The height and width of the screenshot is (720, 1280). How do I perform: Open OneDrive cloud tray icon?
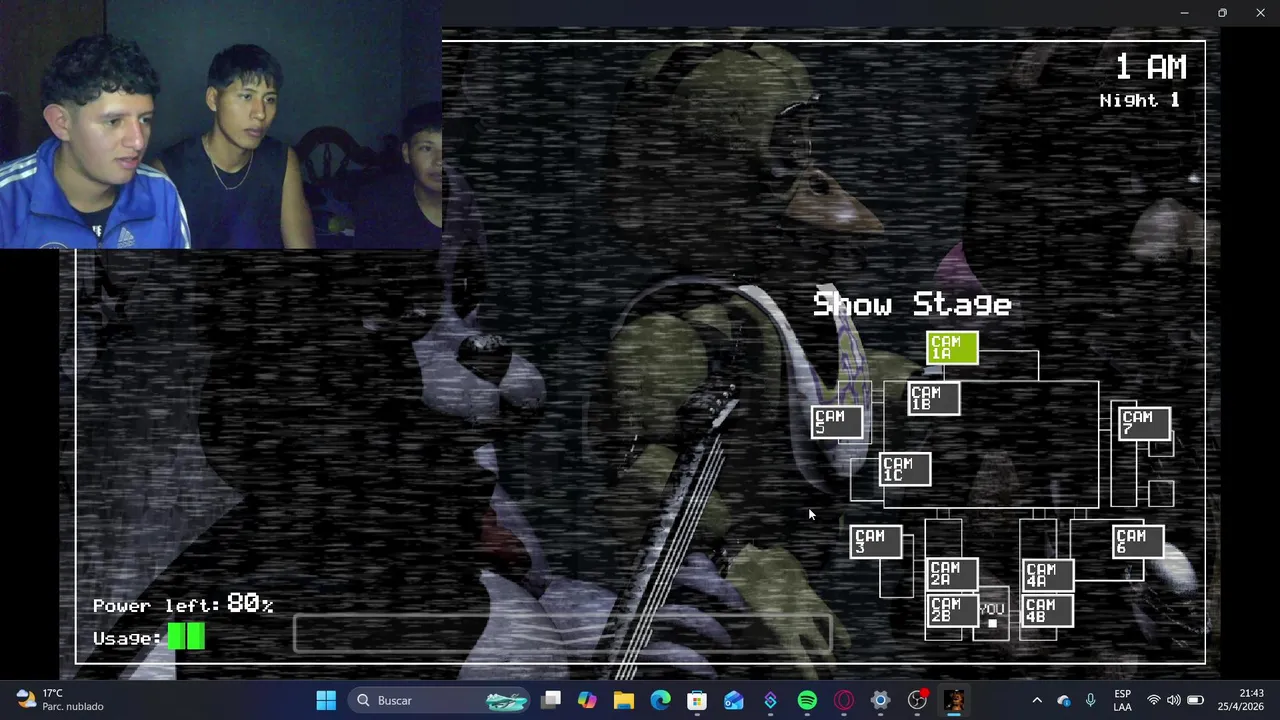pos(1064,700)
